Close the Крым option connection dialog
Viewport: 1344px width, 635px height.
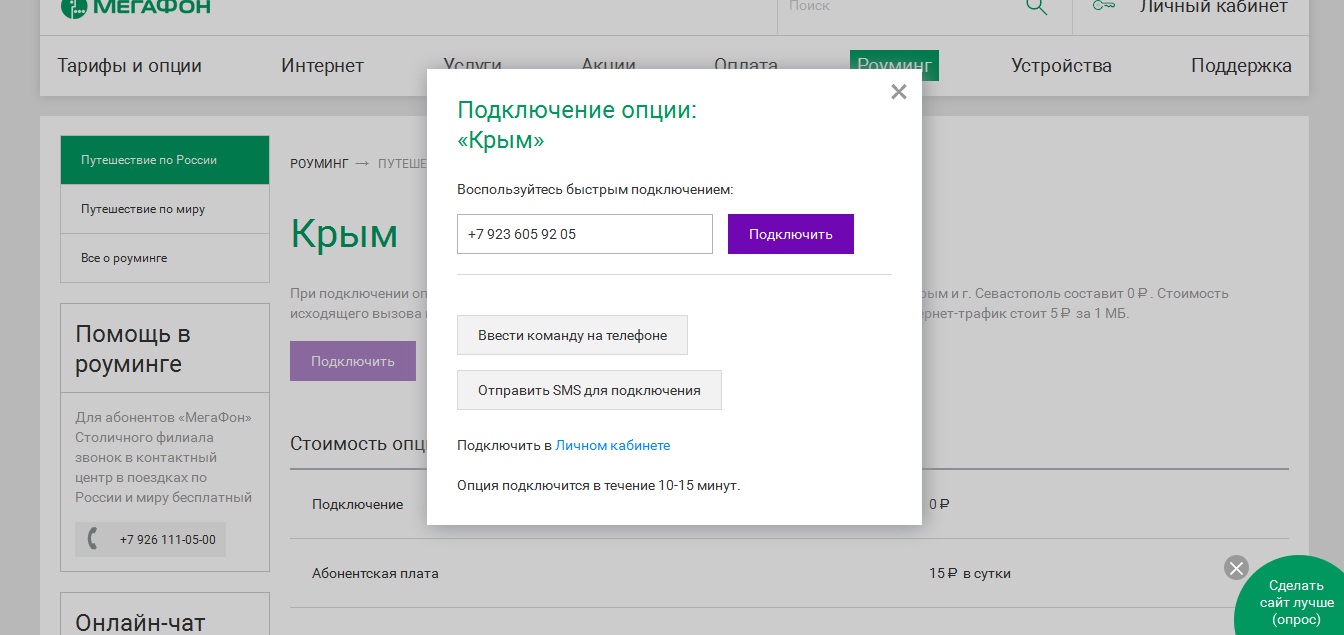[898, 93]
